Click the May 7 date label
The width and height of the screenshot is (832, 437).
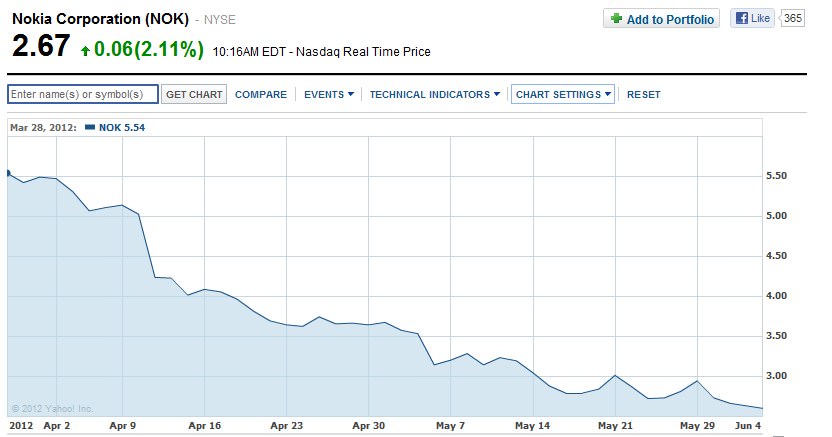(450, 425)
